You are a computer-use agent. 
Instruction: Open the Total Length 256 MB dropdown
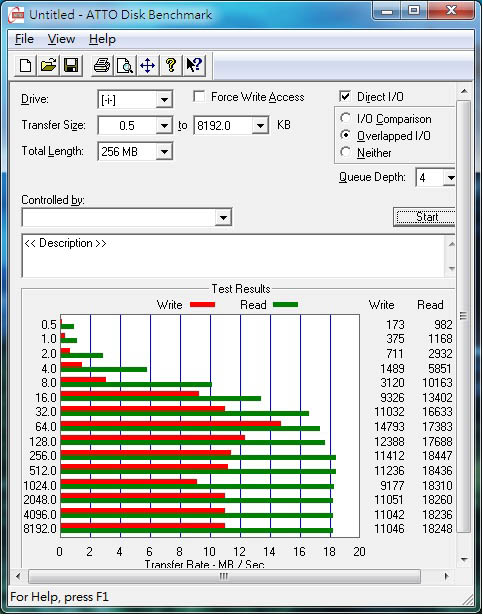[x=164, y=152]
